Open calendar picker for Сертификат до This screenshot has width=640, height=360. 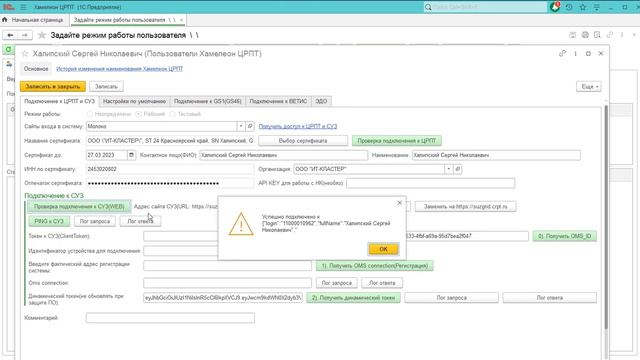click(x=131, y=155)
